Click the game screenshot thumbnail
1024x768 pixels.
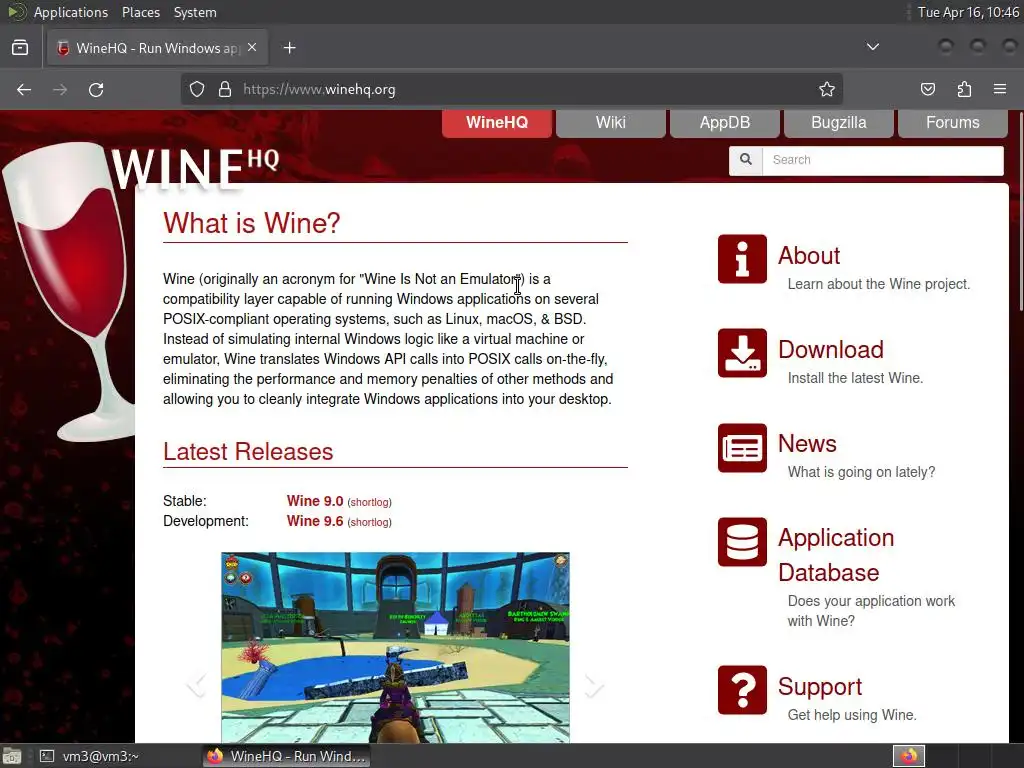(395, 647)
